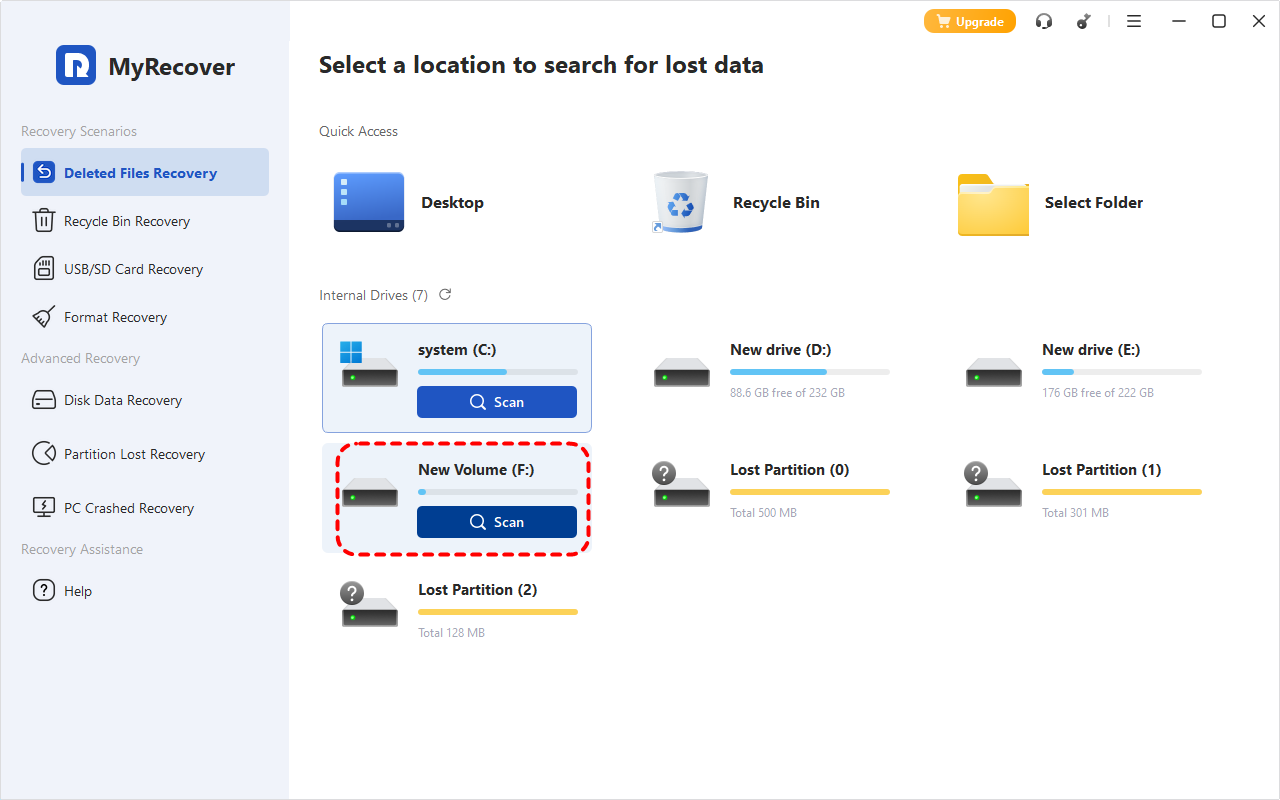Click the Select Folder label

(1094, 202)
